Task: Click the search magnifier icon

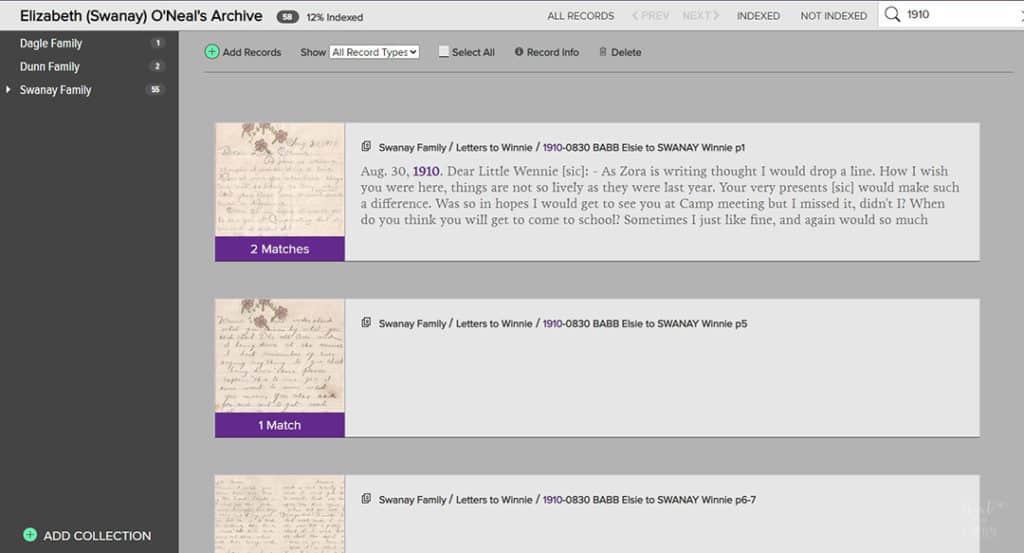Action: 892,14
